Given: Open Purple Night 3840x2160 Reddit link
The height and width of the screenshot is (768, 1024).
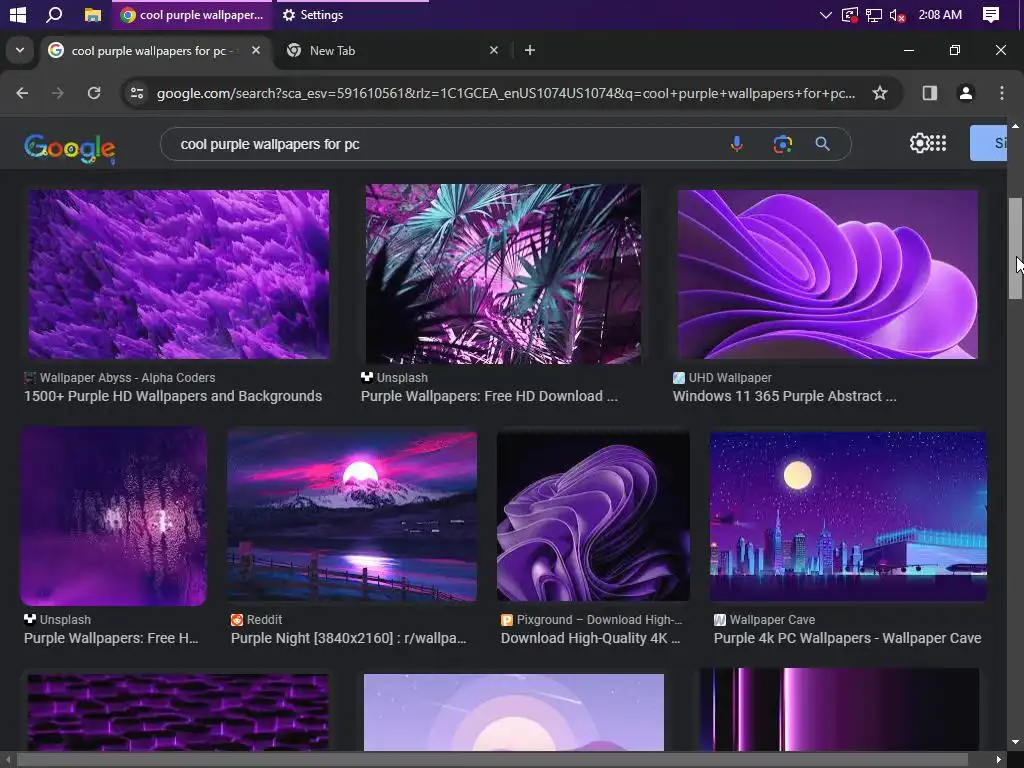Looking at the screenshot, I should pos(349,638).
